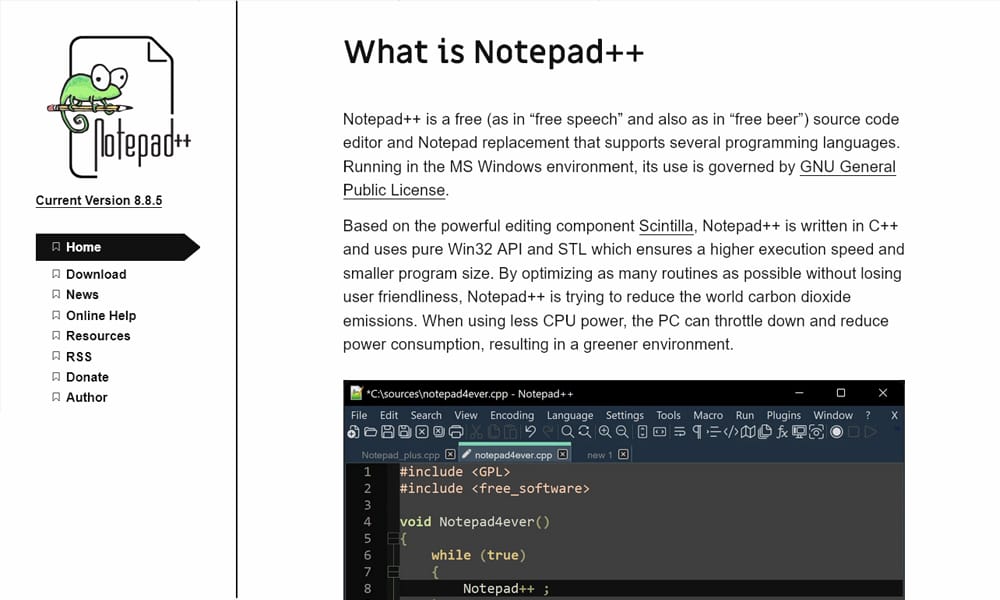Open the Language menu

pos(570,414)
